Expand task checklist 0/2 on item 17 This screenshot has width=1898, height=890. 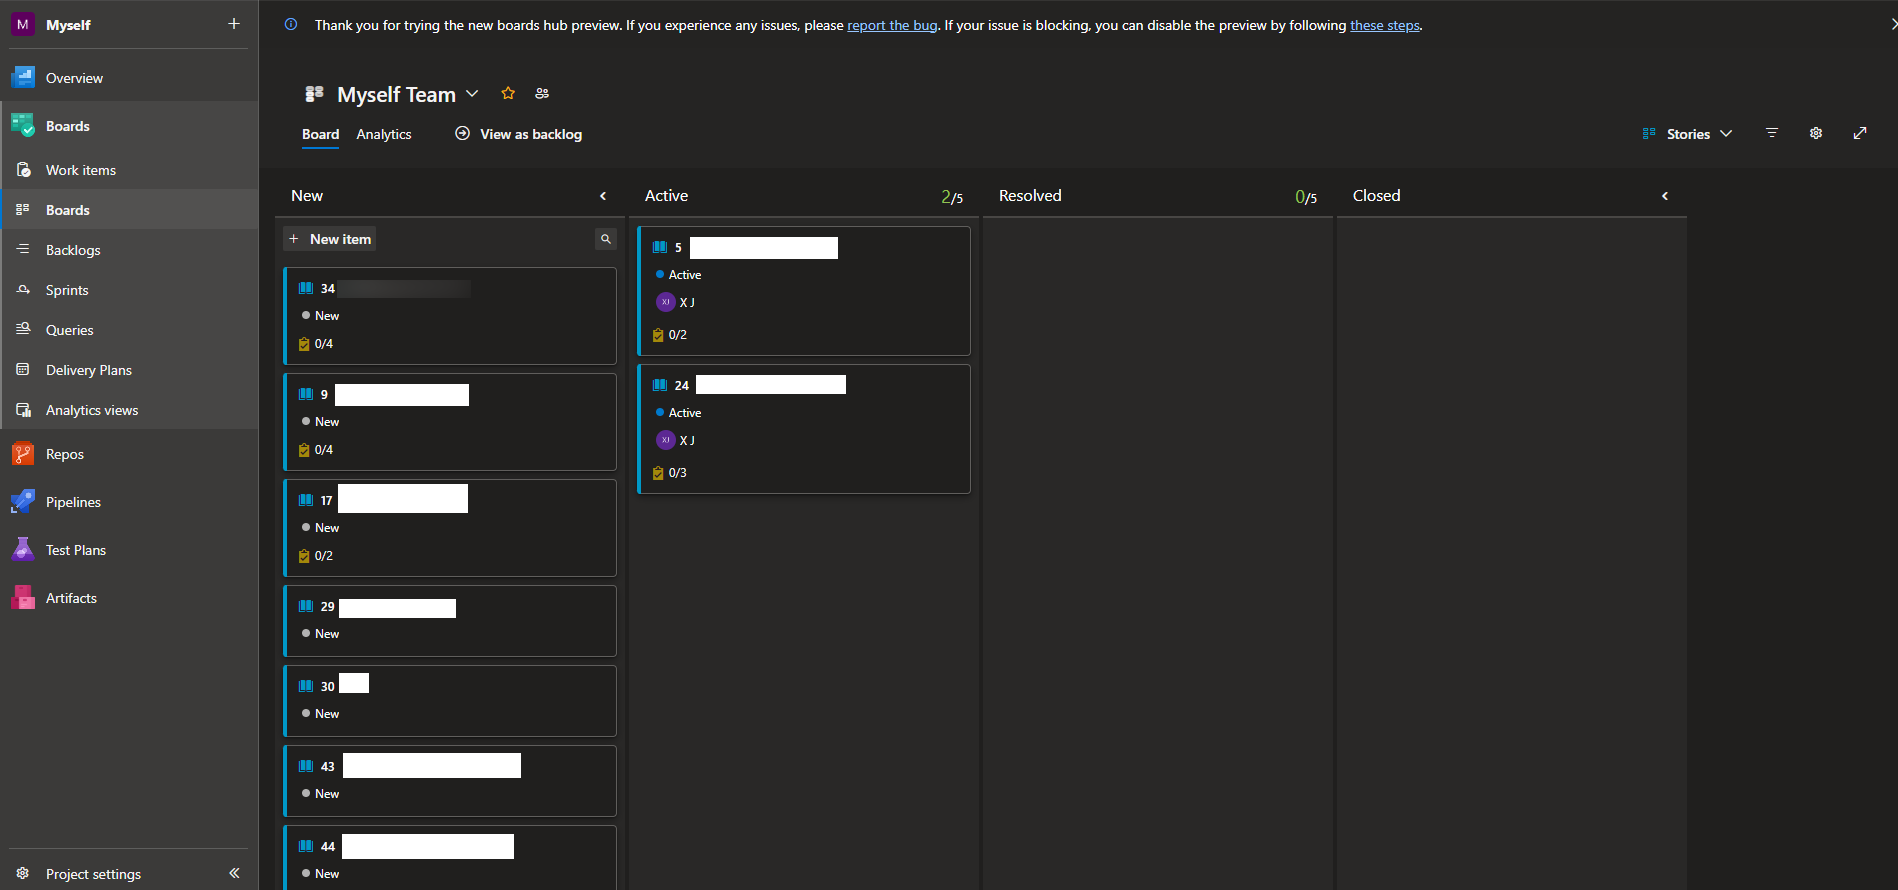(316, 556)
